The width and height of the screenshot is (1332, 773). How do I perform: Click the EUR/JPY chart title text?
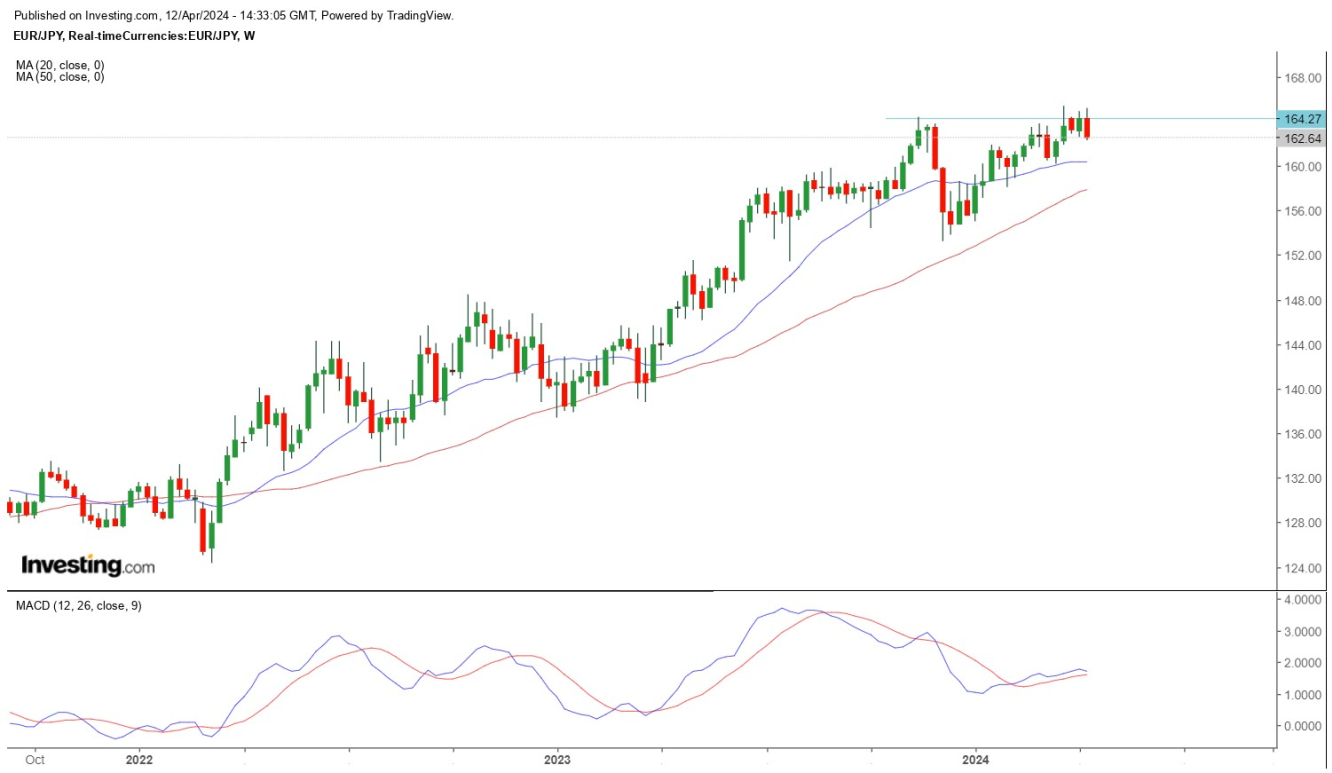point(135,36)
